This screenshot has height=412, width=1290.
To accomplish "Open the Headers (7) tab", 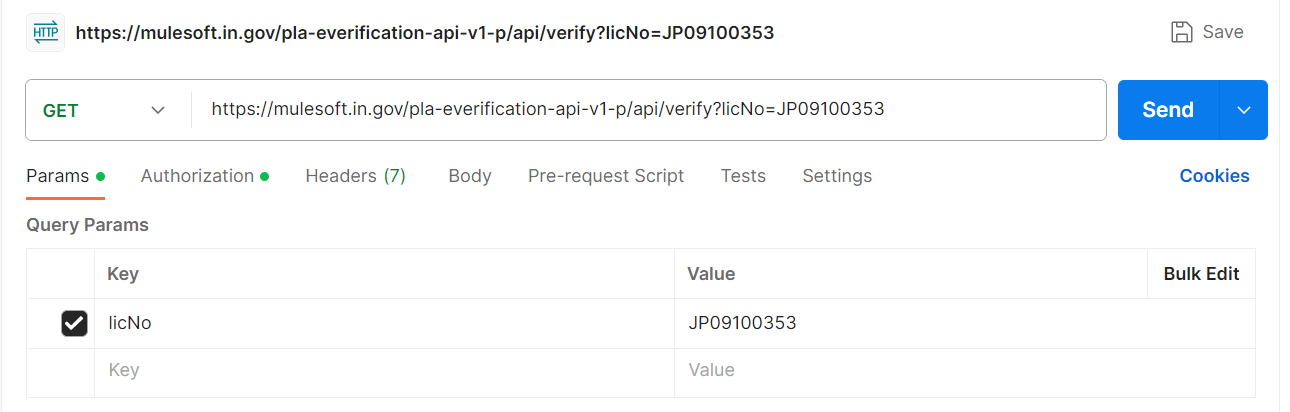I will 355,176.
